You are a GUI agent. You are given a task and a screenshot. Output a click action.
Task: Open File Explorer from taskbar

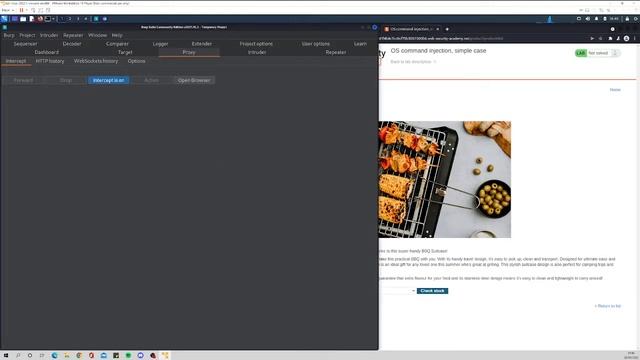(x=67, y=356)
